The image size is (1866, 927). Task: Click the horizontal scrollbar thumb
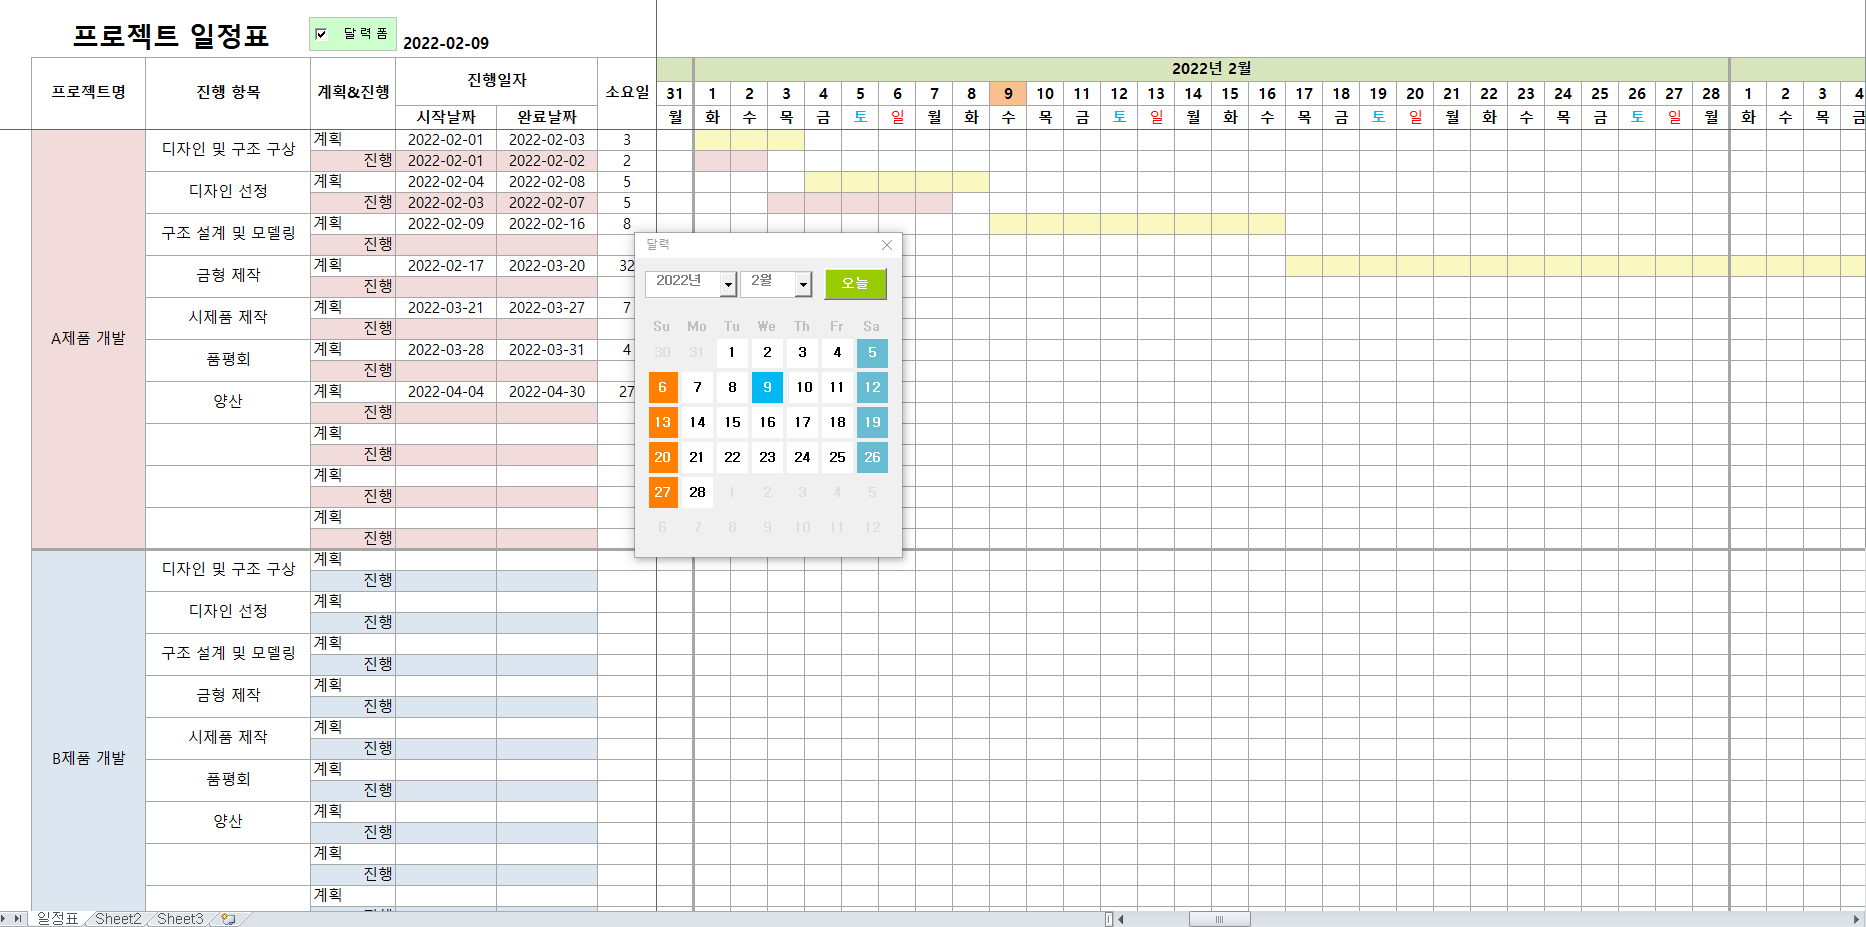(1219, 919)
